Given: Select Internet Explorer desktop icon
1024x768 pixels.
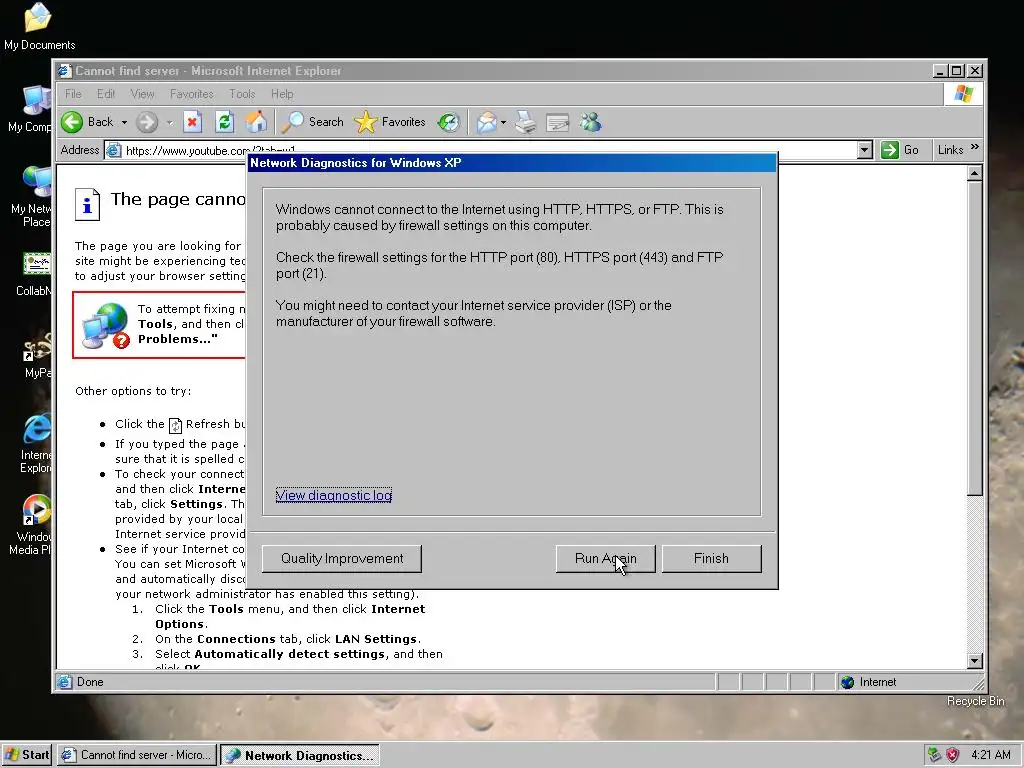Looking at the screenshot, I should pos(37,429).
